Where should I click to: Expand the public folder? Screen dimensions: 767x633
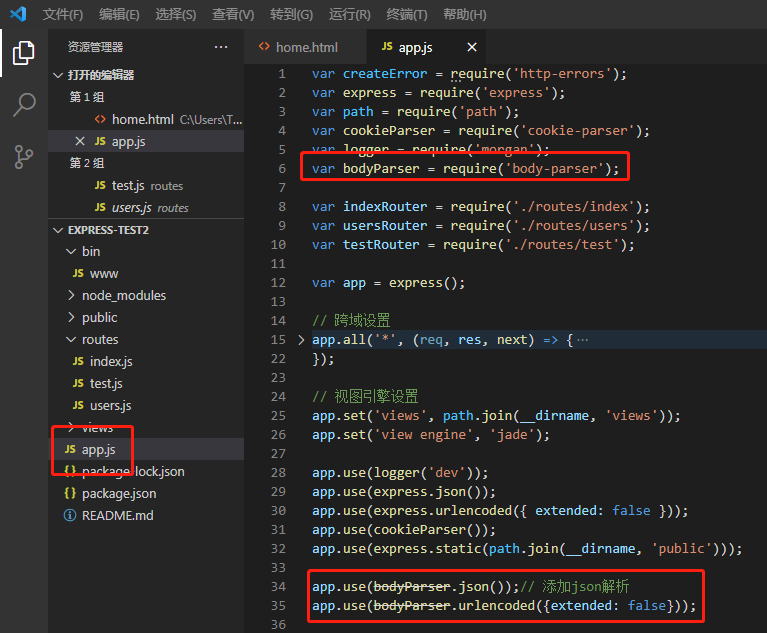click(71, 317)
